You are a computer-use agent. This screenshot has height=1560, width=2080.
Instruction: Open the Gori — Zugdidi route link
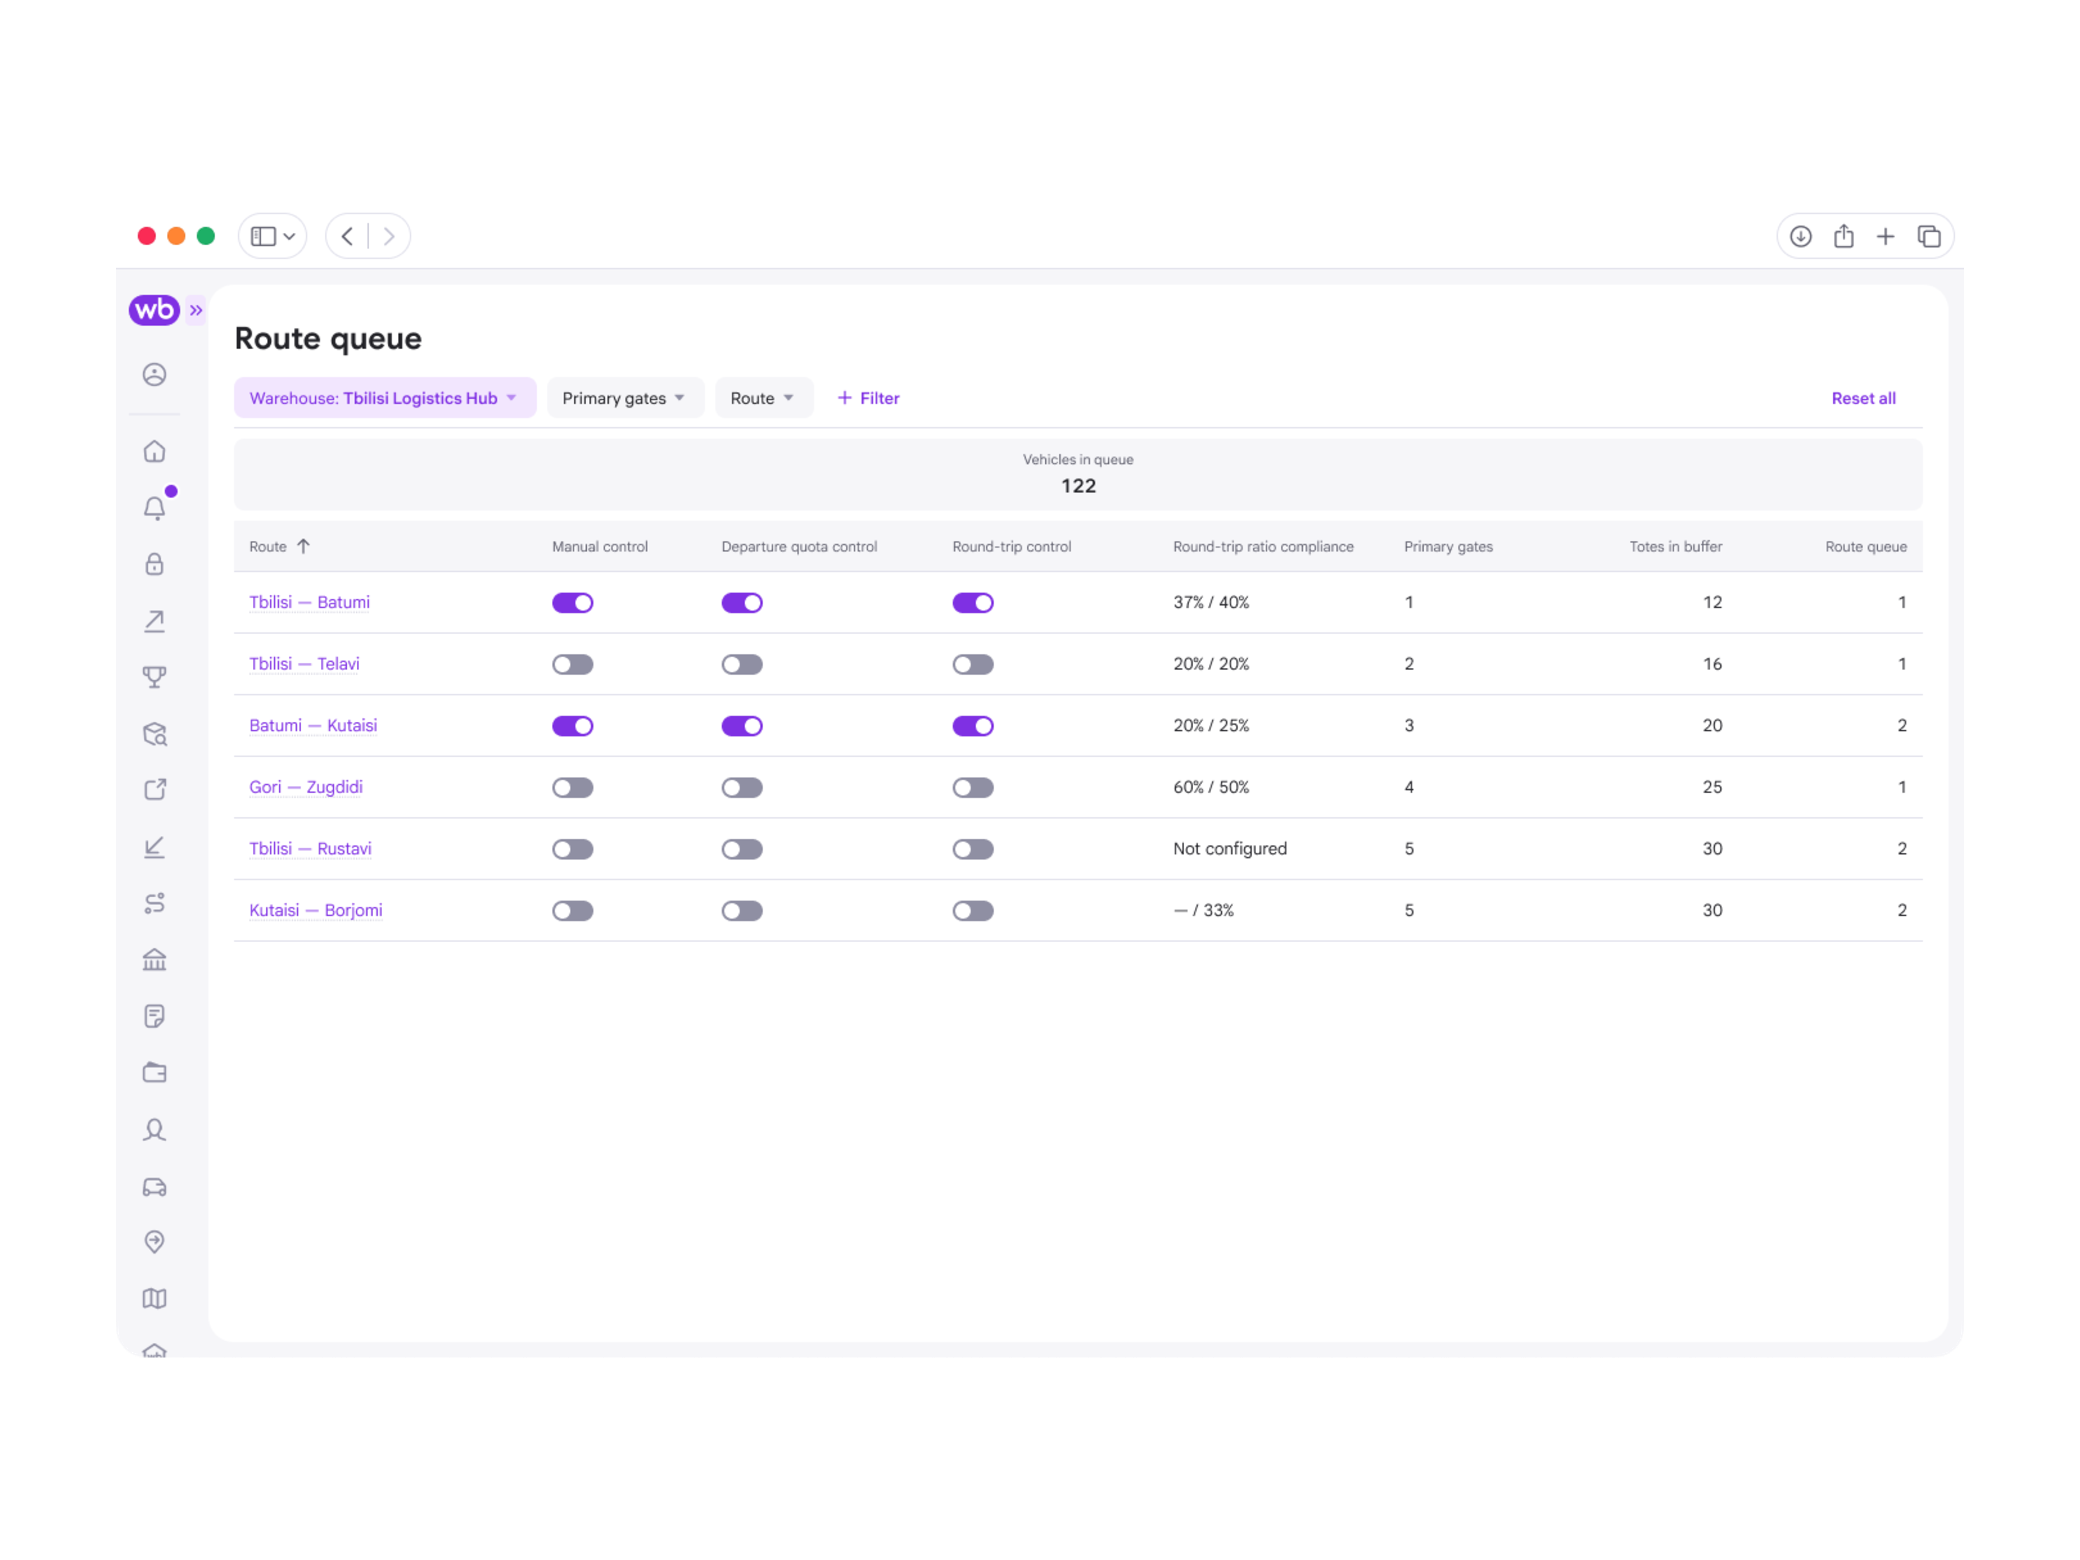tap(305, 788)
